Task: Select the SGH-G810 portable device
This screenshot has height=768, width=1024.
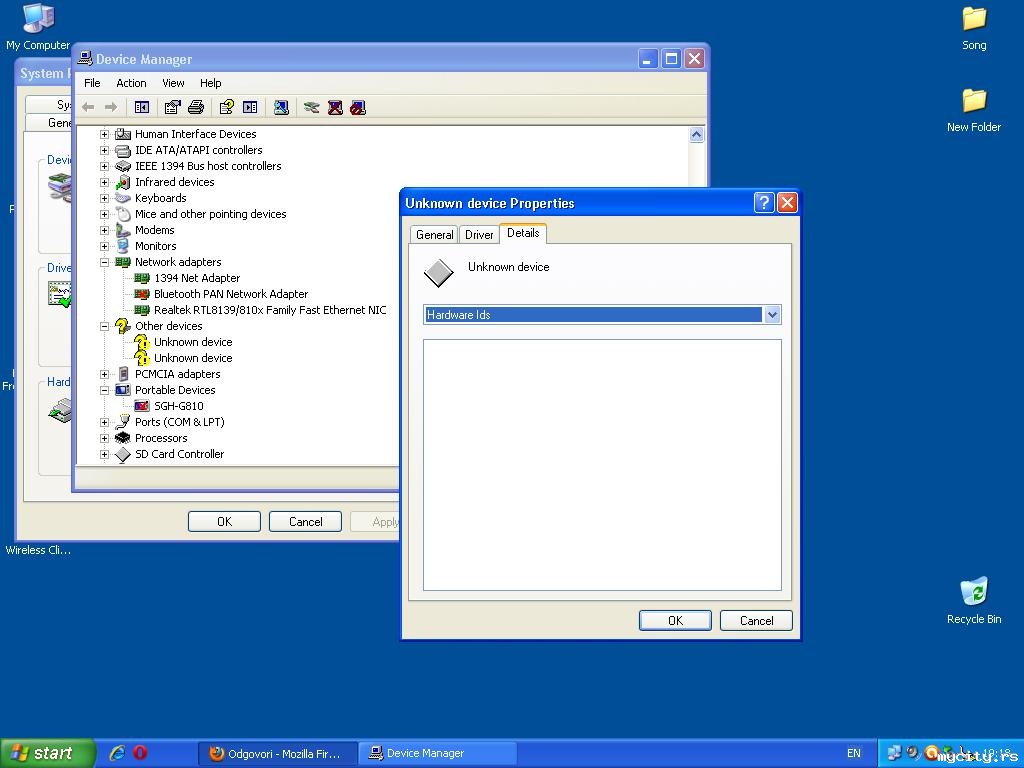Action: [x=178, y=406]
